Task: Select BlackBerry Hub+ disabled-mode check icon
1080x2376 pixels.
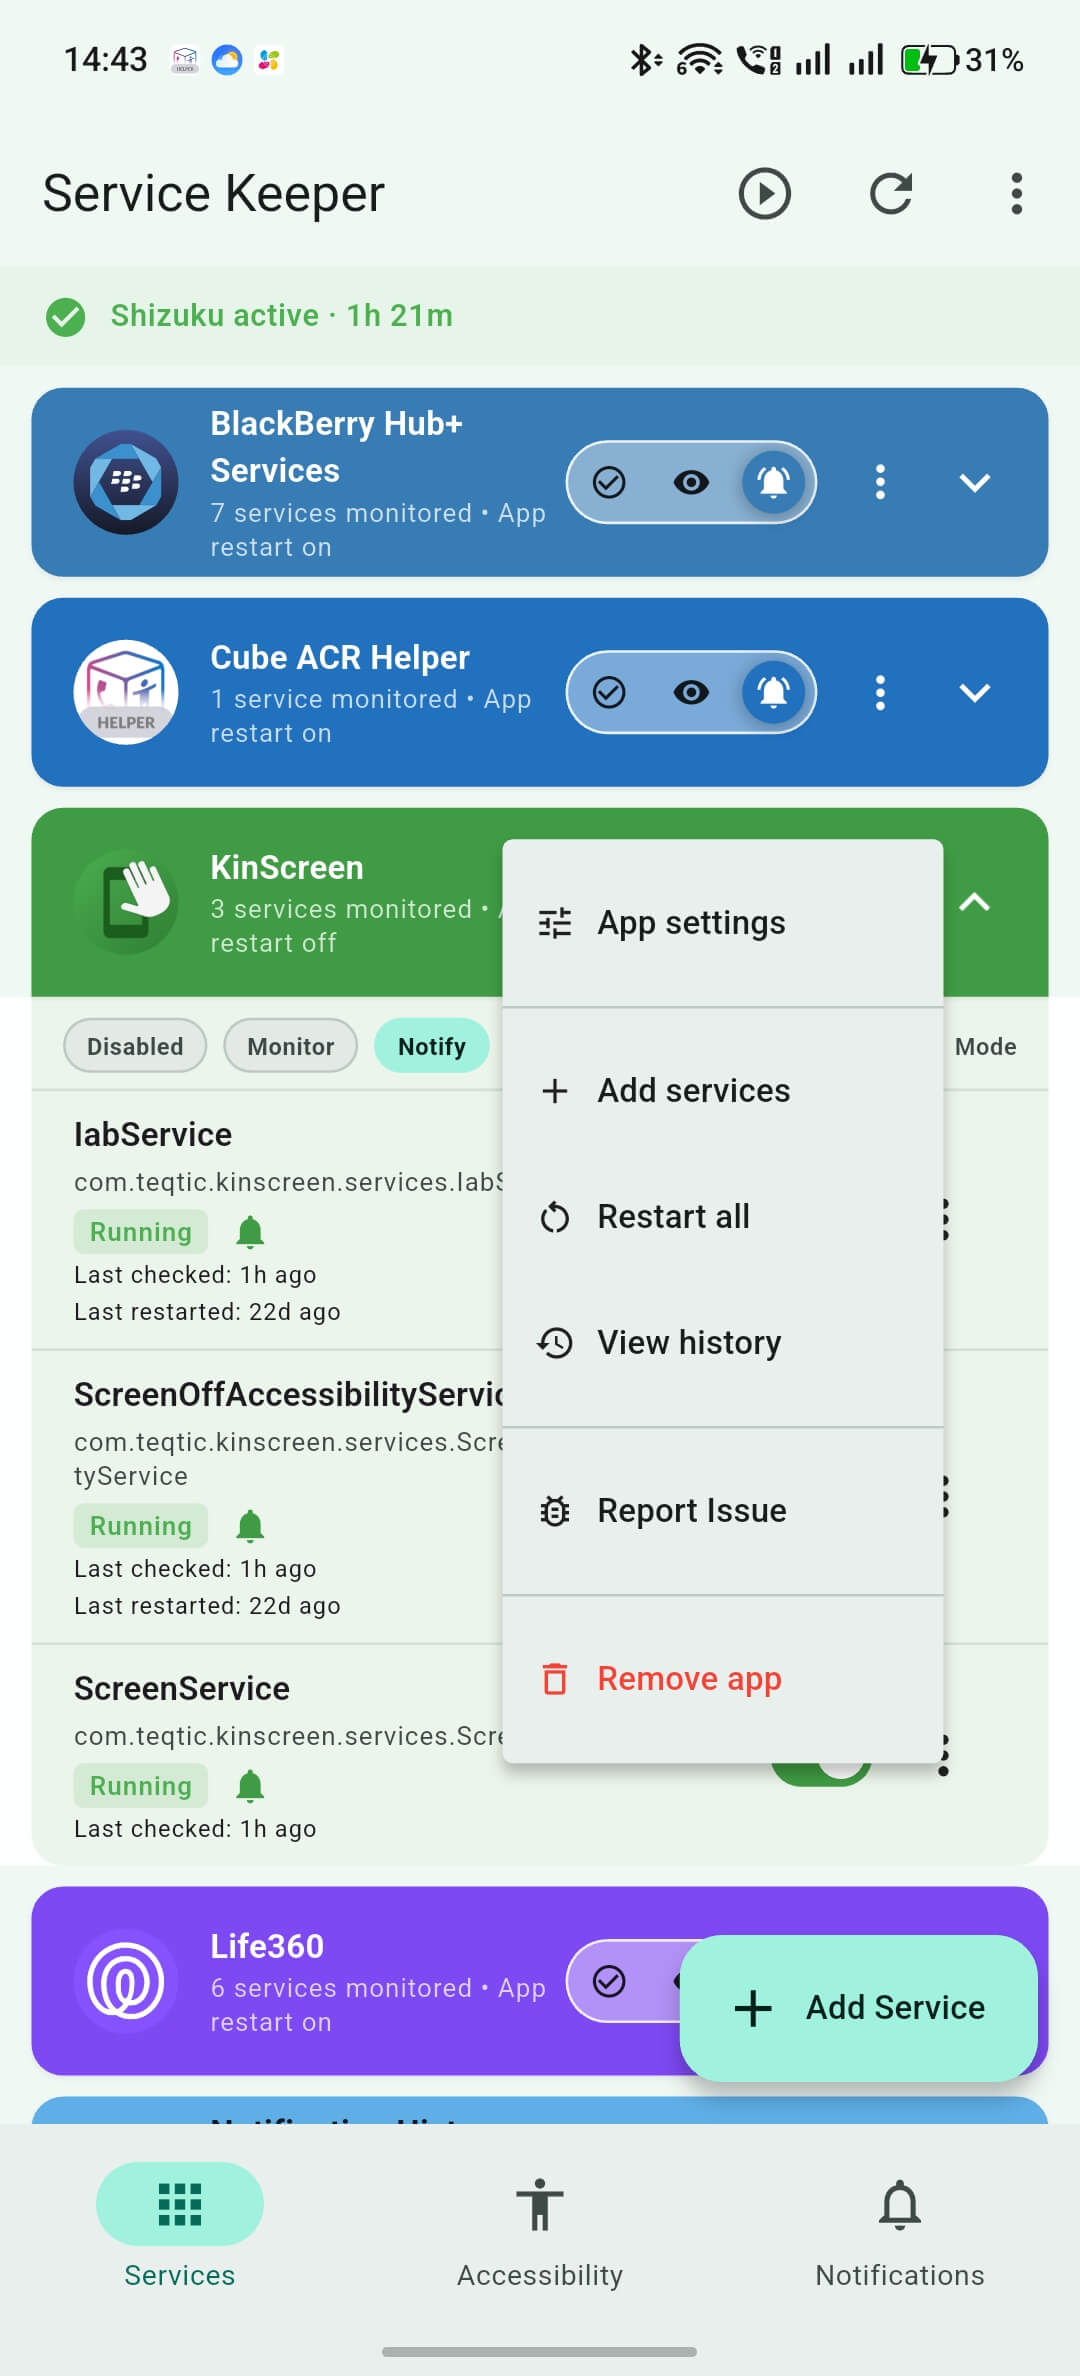Action: click(x=609, y=482)
